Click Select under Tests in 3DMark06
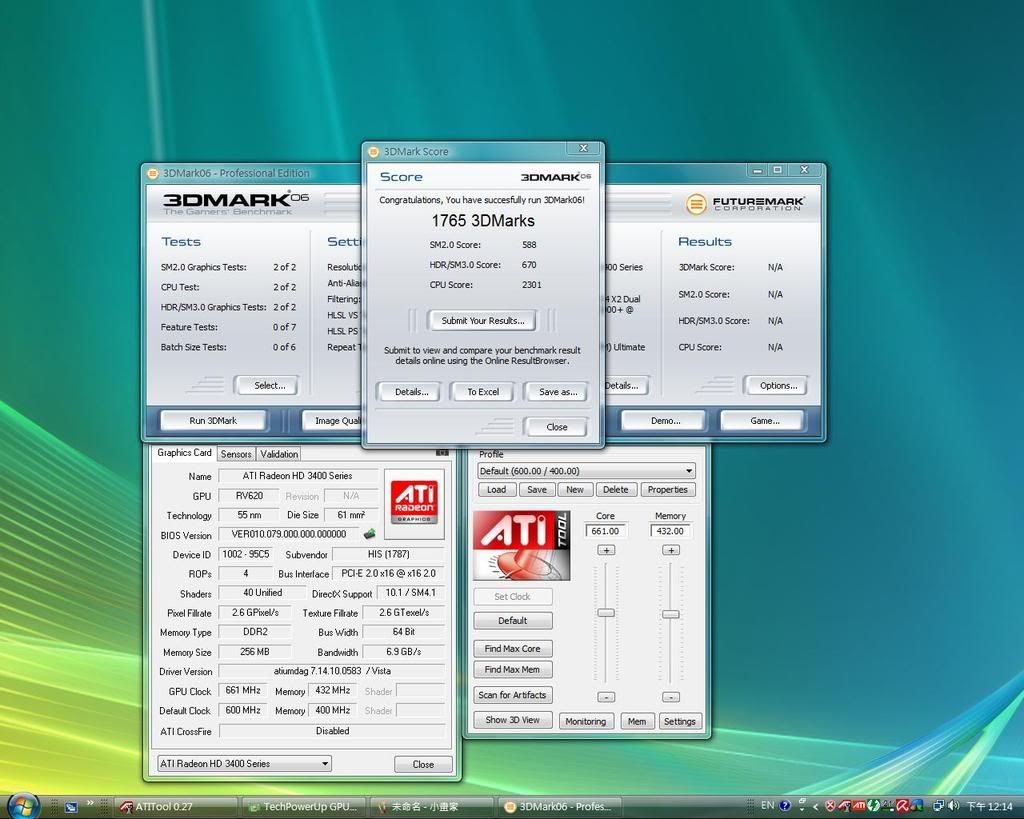This screenshot has height=819, width=1024. [269, 385]
